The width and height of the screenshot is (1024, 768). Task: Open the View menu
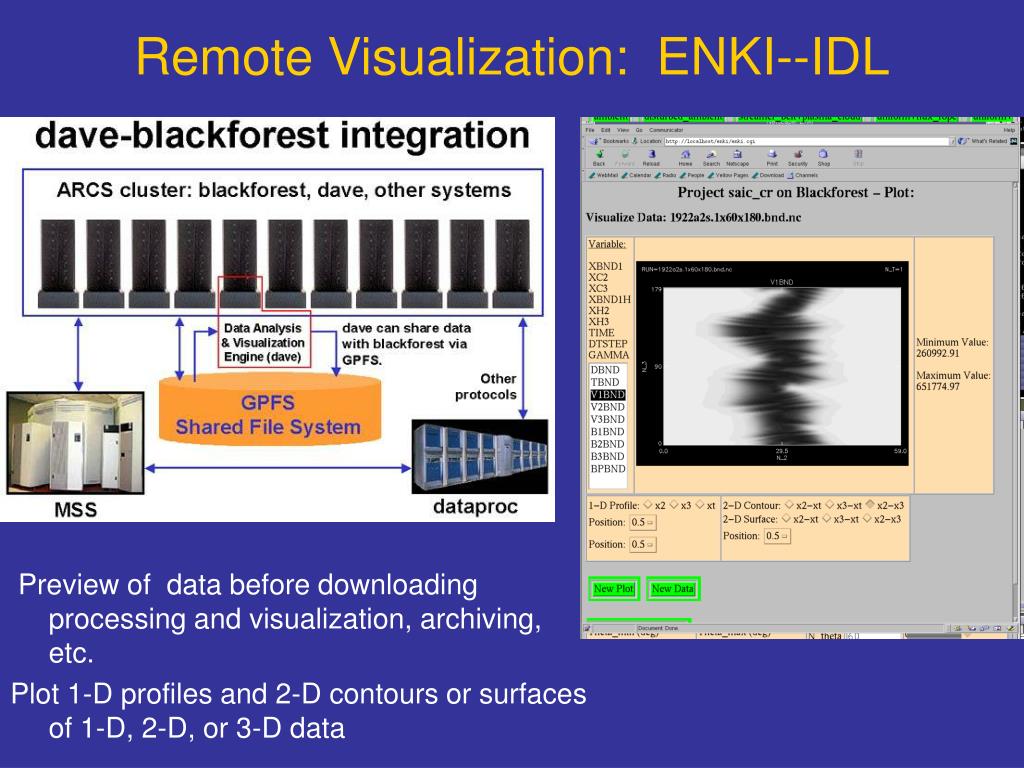[623, 130]
